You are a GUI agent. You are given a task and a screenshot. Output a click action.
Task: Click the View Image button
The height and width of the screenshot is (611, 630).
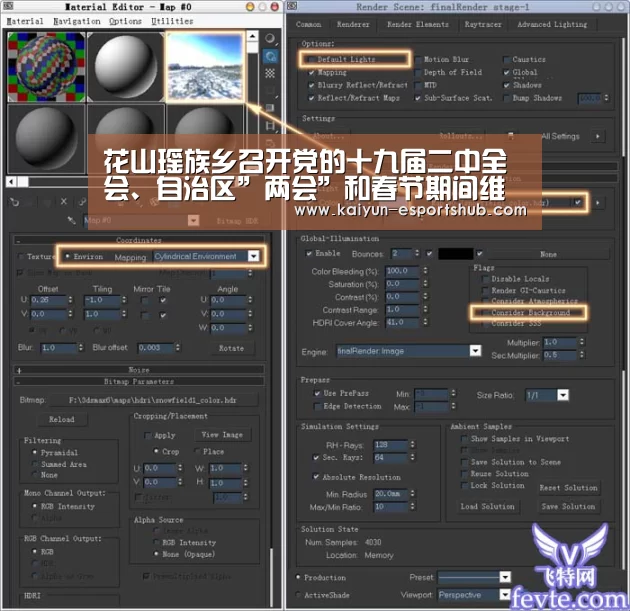[x=222, y=435]
